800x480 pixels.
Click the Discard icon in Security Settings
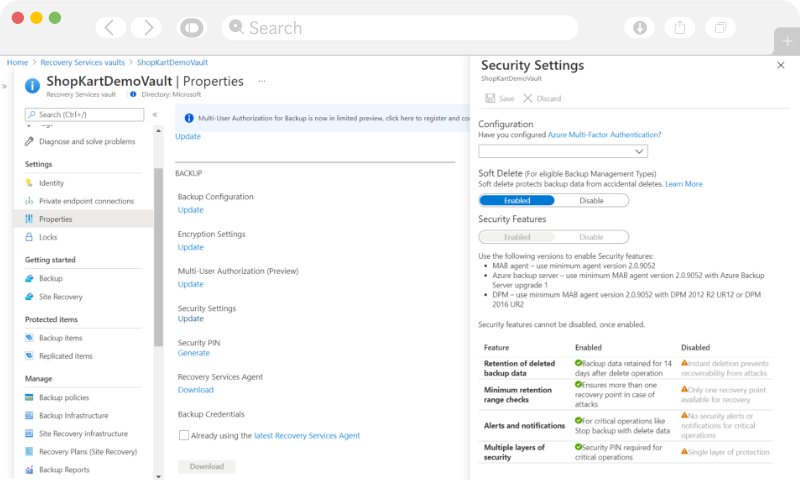(527, 99)
